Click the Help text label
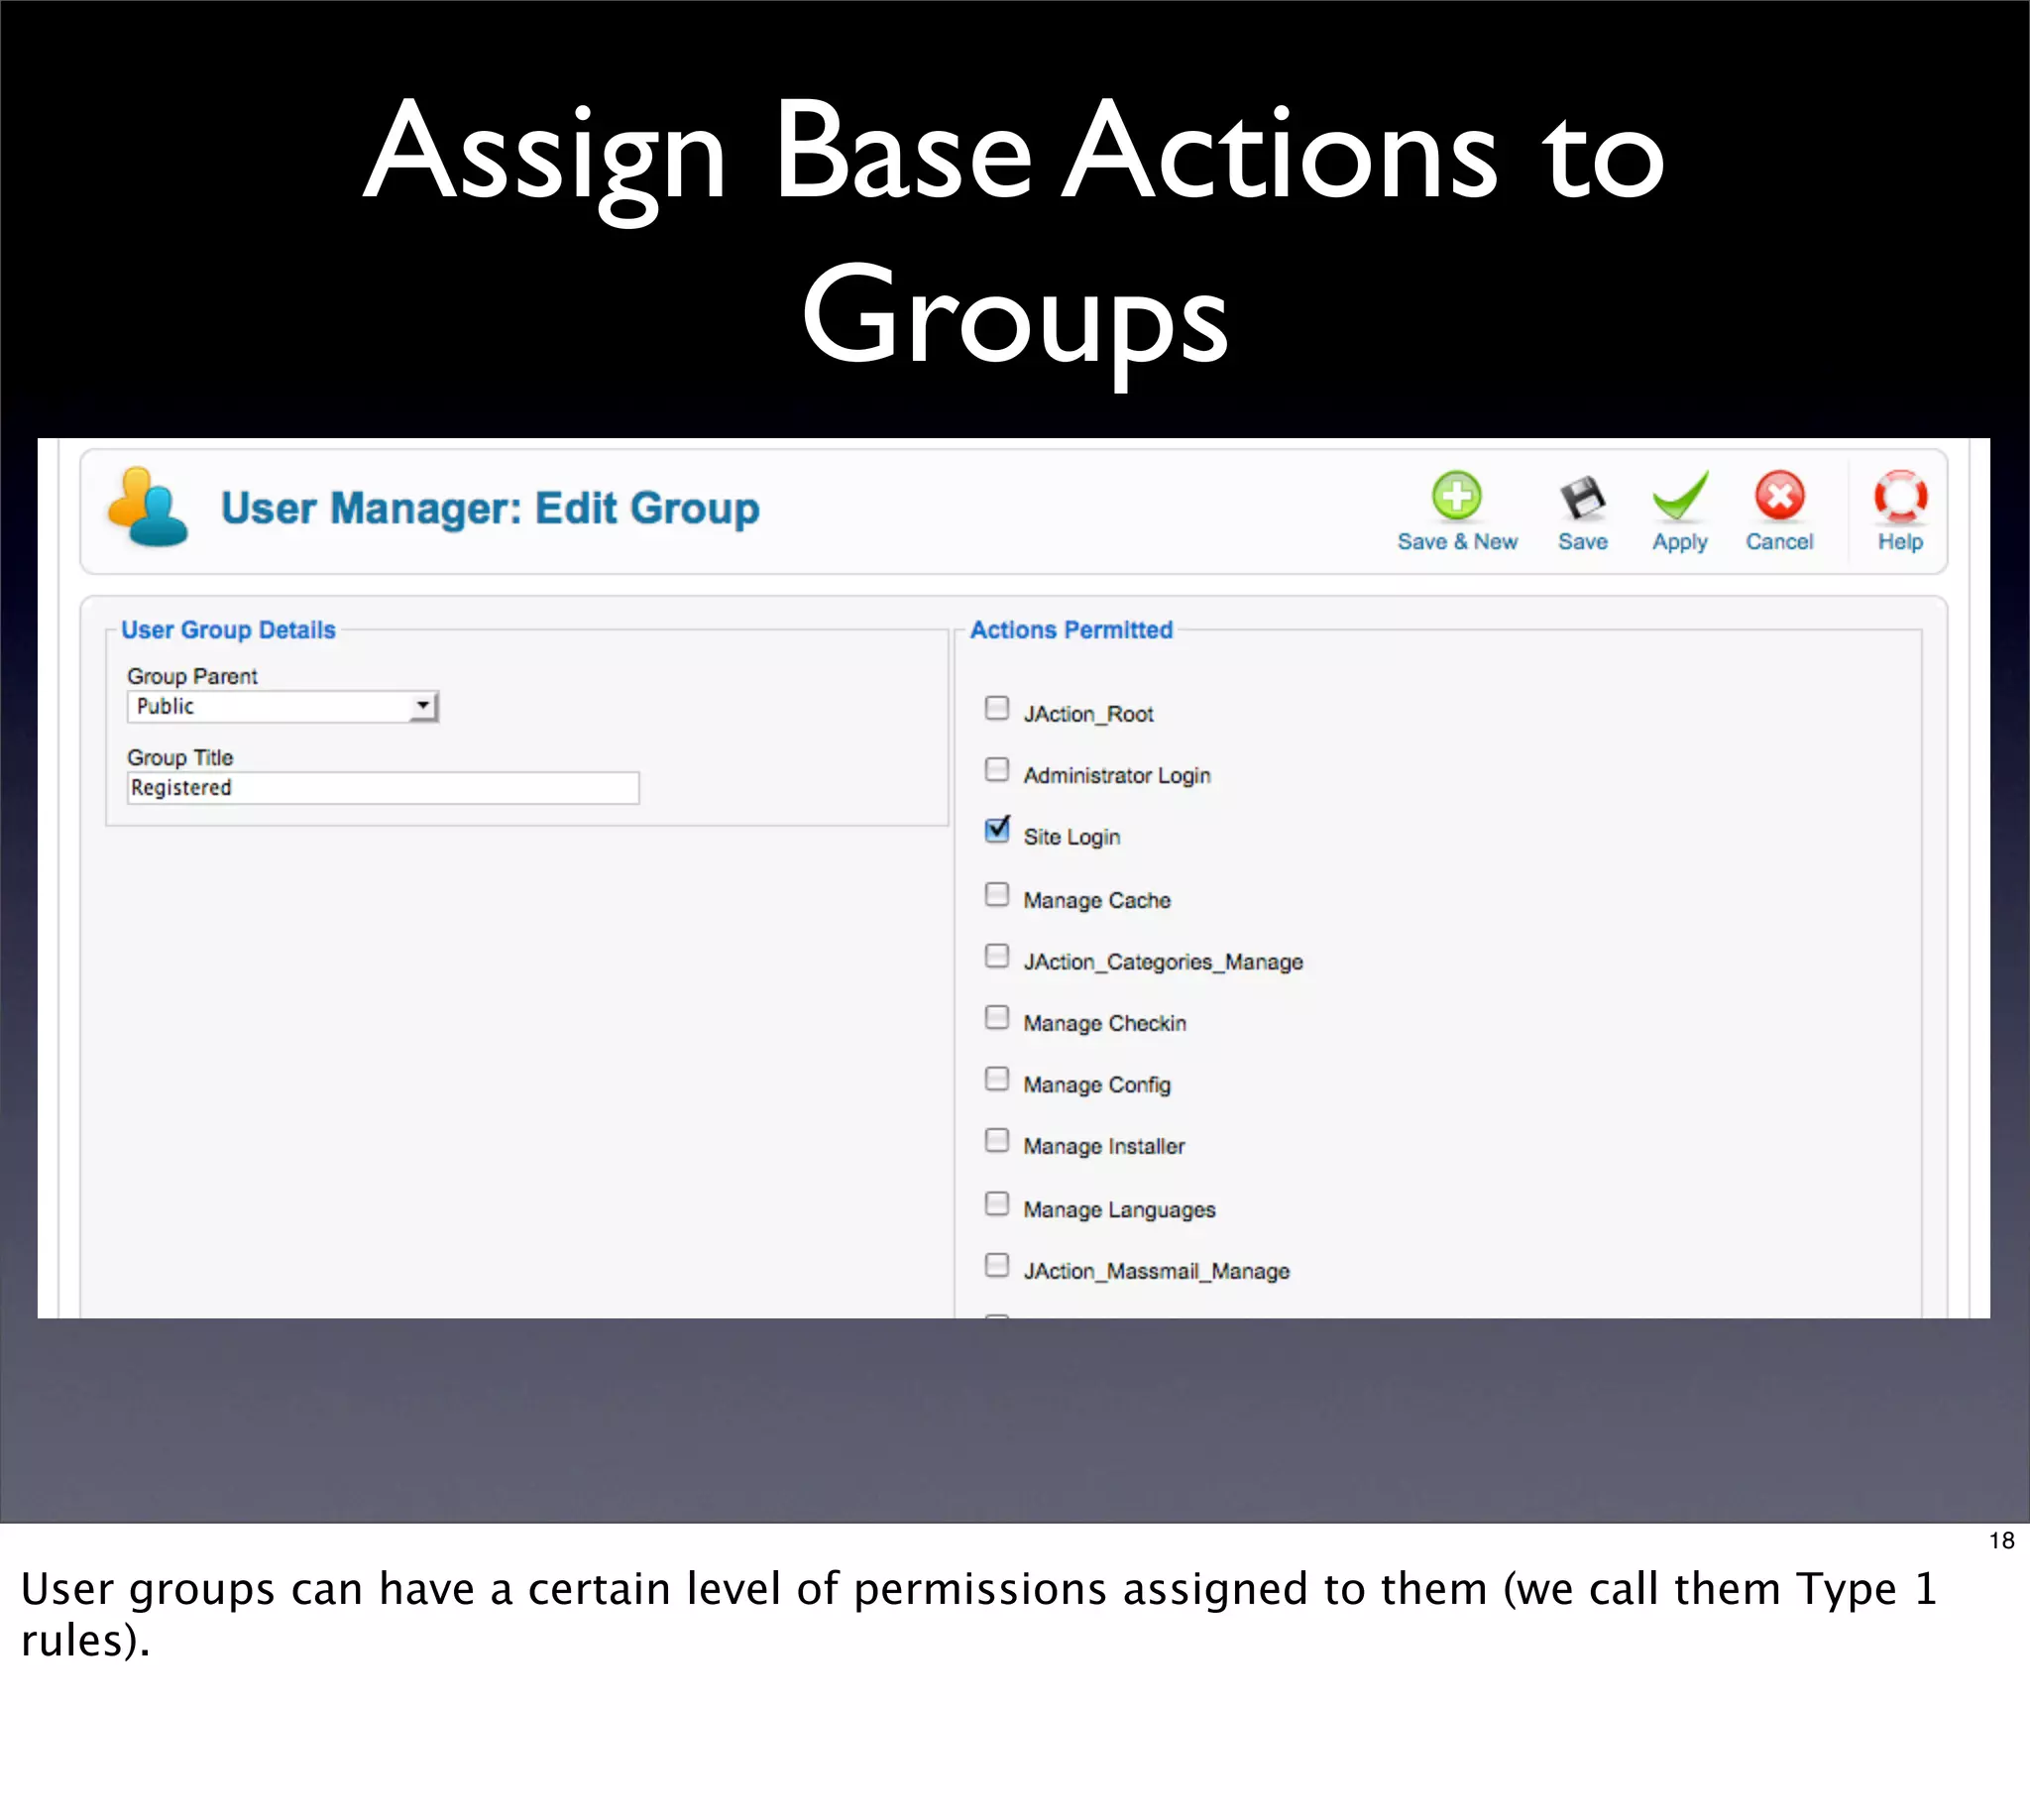The height and width of the screenshot is (1820, 2030). (1900, 543)
